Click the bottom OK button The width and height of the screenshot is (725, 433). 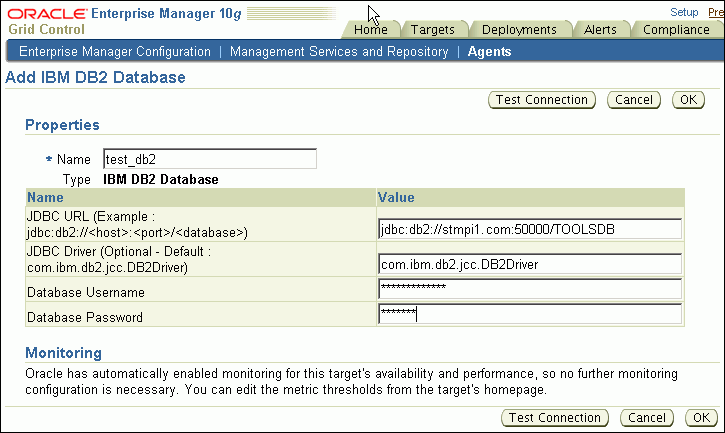[701, 418]
